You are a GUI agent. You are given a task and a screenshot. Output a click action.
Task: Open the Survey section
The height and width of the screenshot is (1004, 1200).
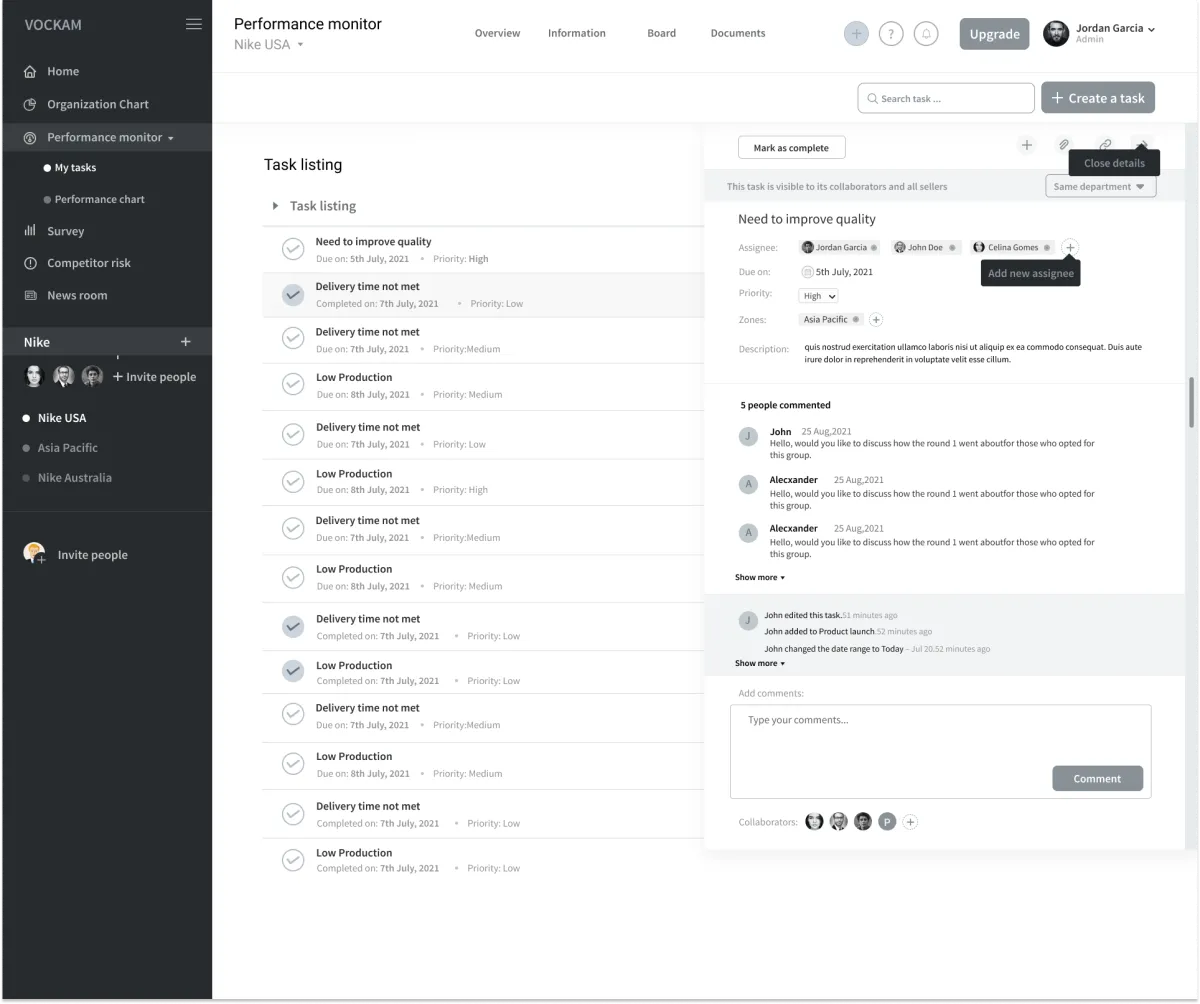54,231
